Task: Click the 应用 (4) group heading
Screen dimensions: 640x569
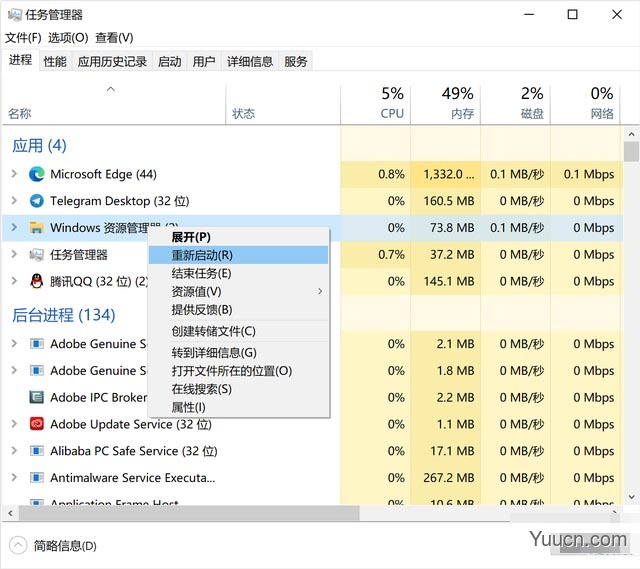Action: [39, 145]
